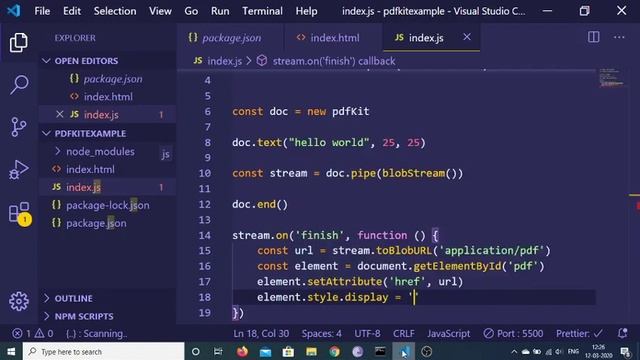The height and width of the screenshot is (360, 640).
Task: Open Chrome from the taskbar
Action: point(335,351)
